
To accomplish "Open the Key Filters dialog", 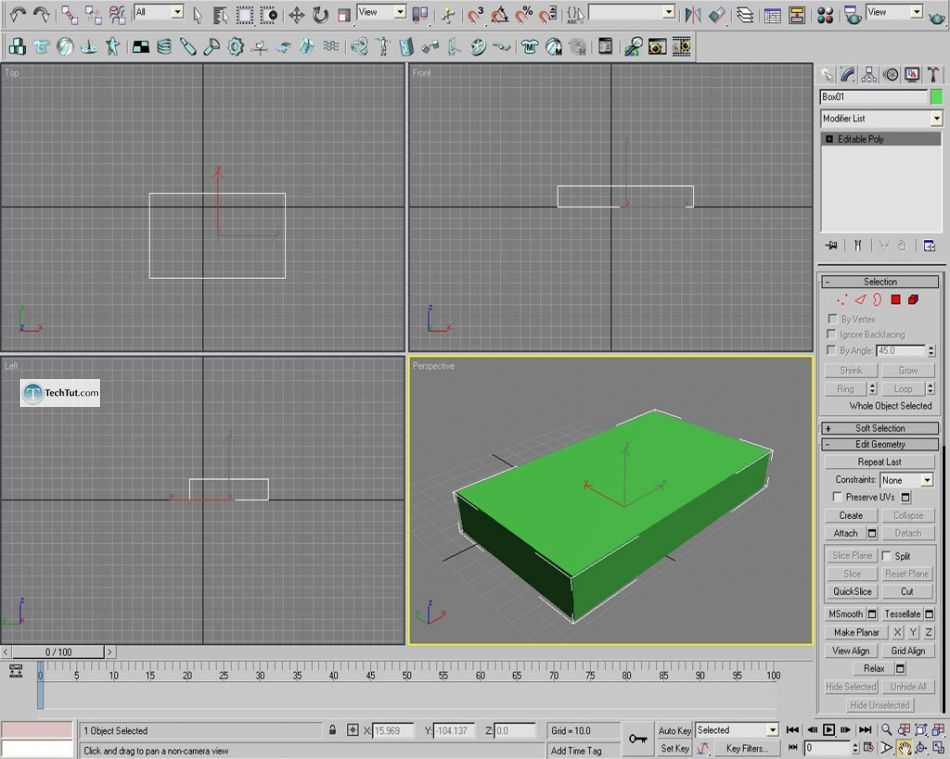I will pyautogui.click(x=746, y=749).
